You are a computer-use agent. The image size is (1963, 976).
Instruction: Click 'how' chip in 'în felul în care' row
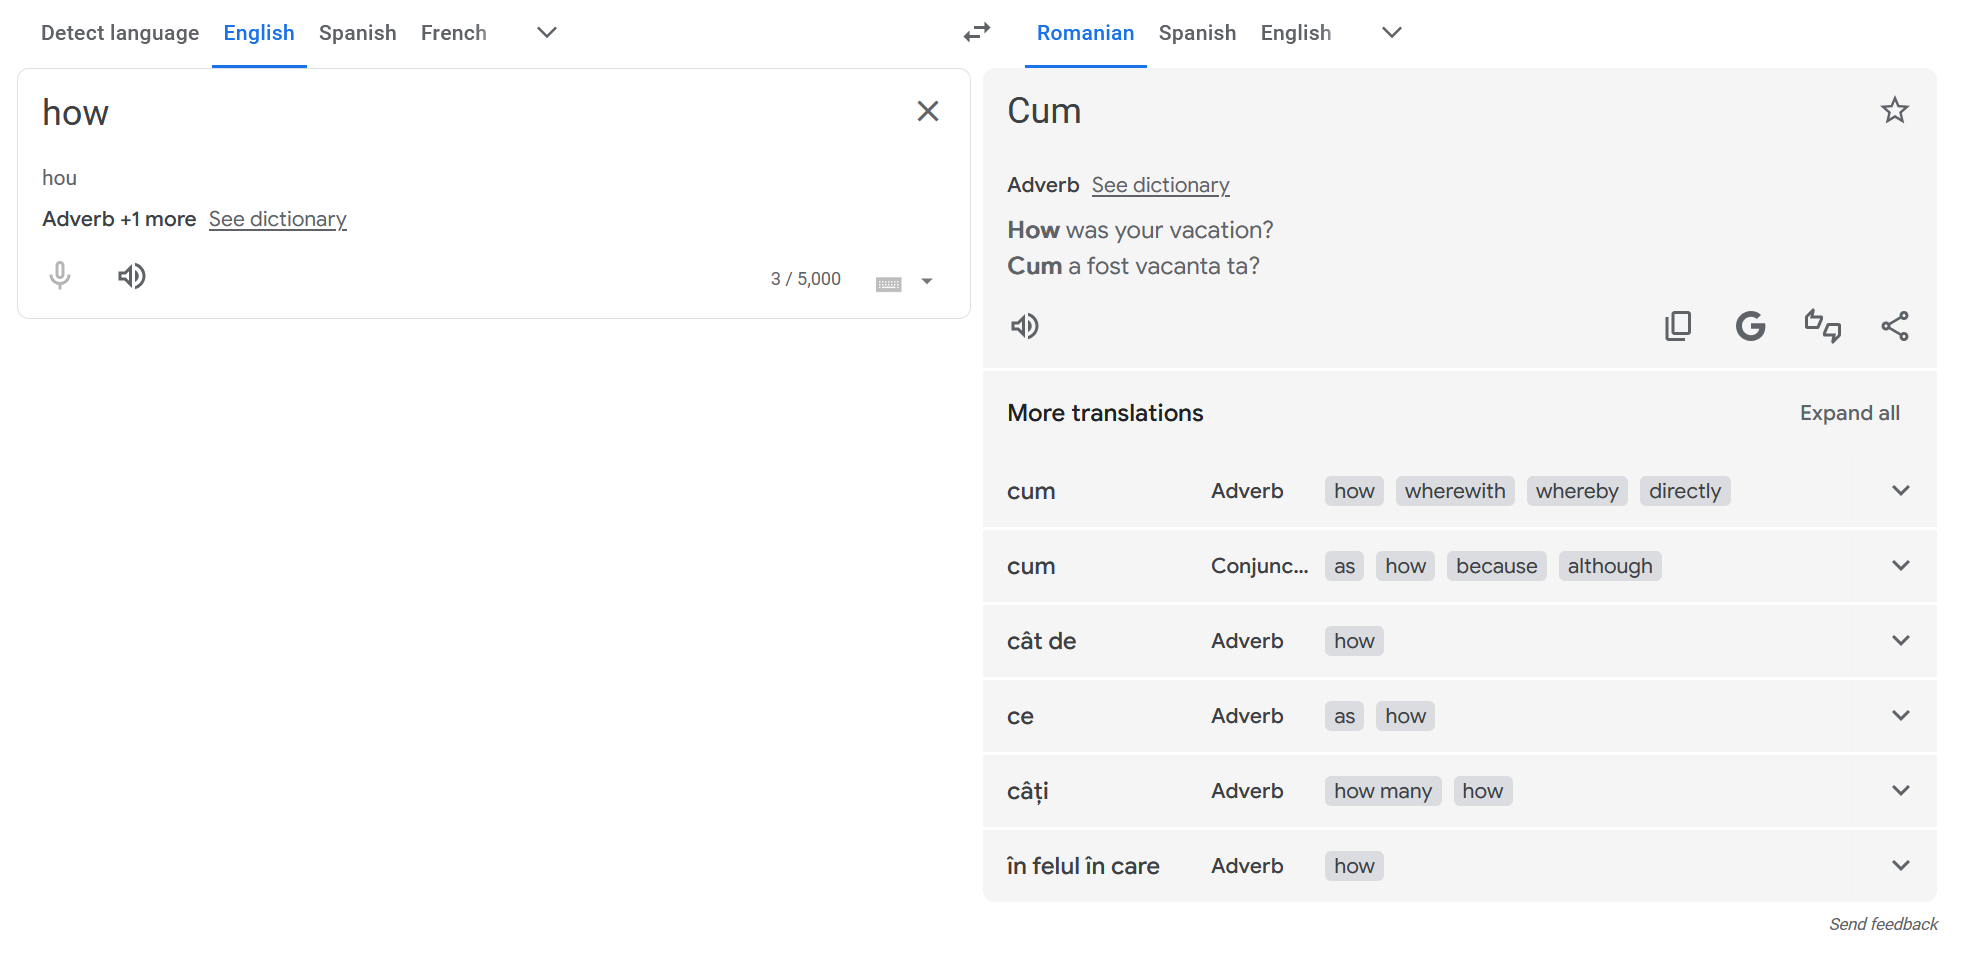[x=1354, y=866]
